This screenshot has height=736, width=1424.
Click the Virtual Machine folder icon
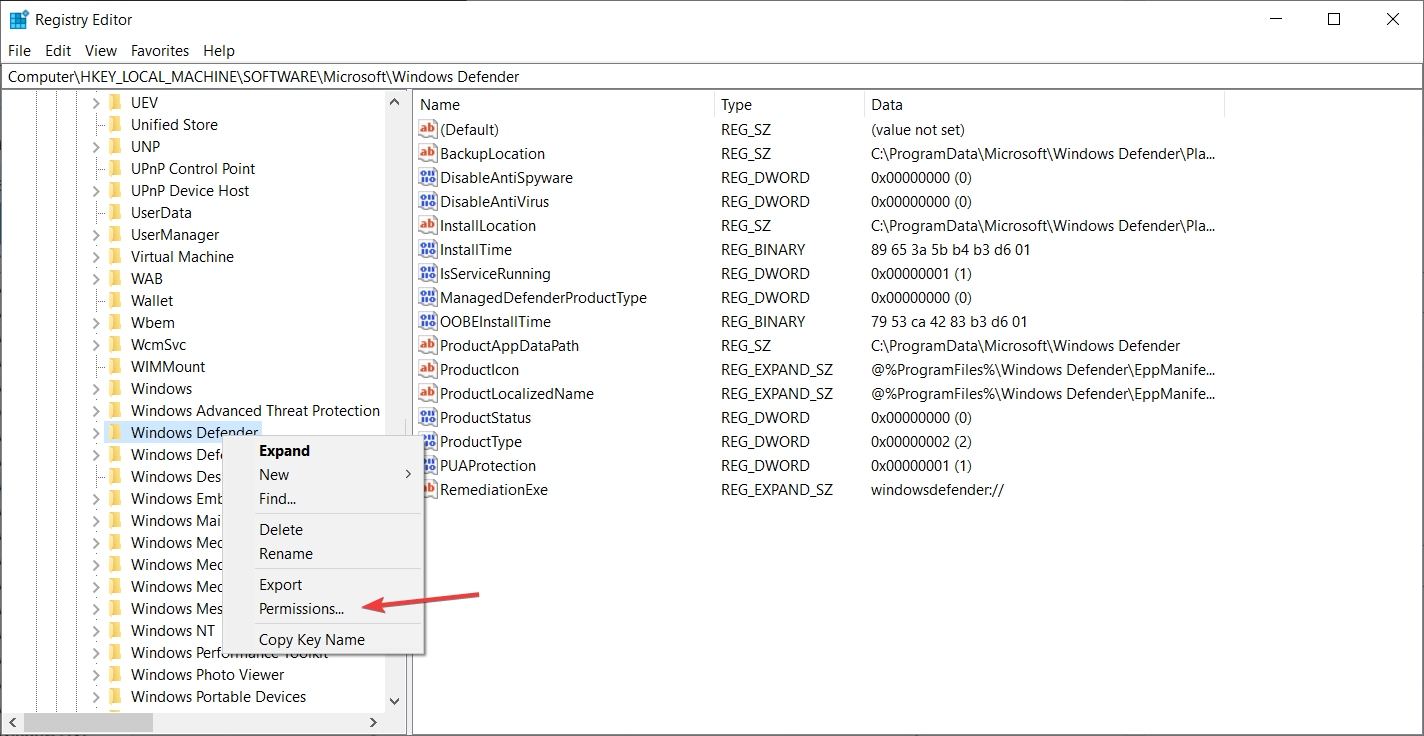point(115,256)
